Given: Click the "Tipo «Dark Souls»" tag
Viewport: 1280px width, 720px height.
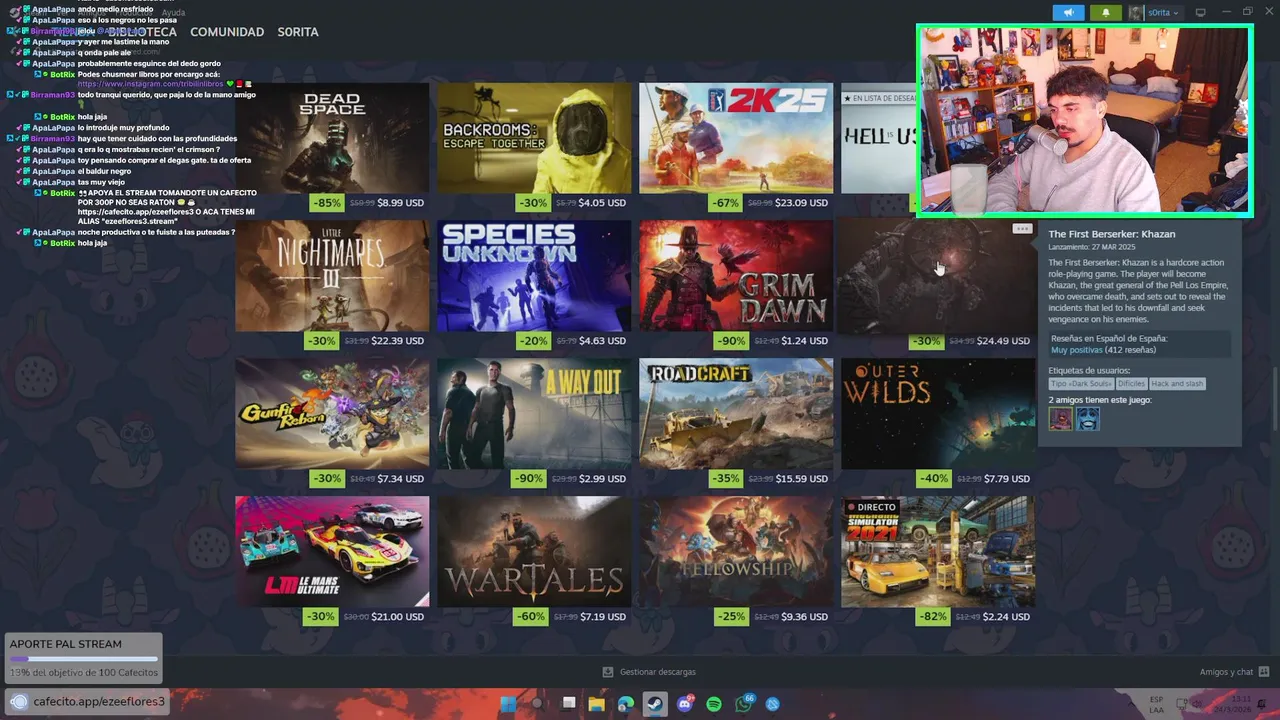Looking at the screenshot, I should point(1081,384).
